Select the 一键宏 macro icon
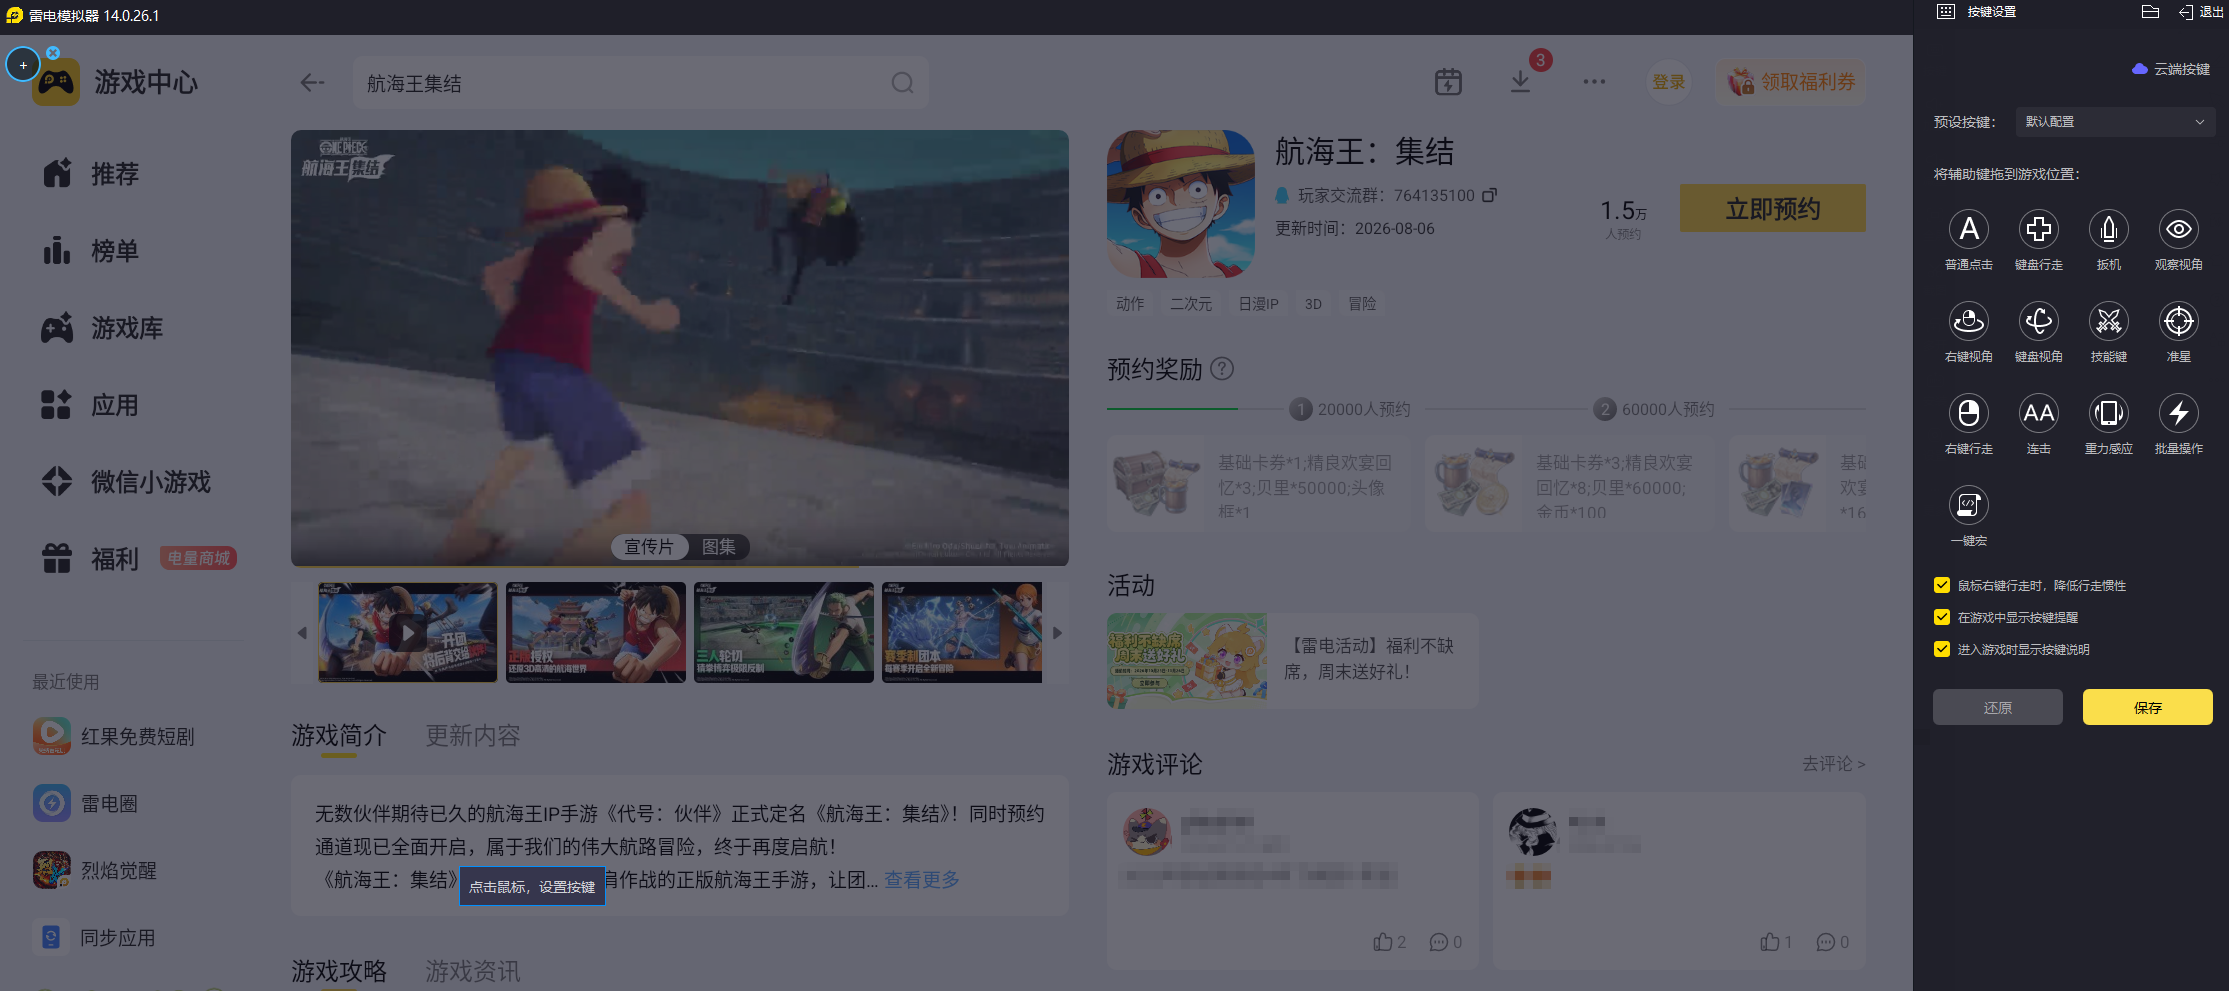The width and height of the screenshot is (2229, 991). 1968,506
